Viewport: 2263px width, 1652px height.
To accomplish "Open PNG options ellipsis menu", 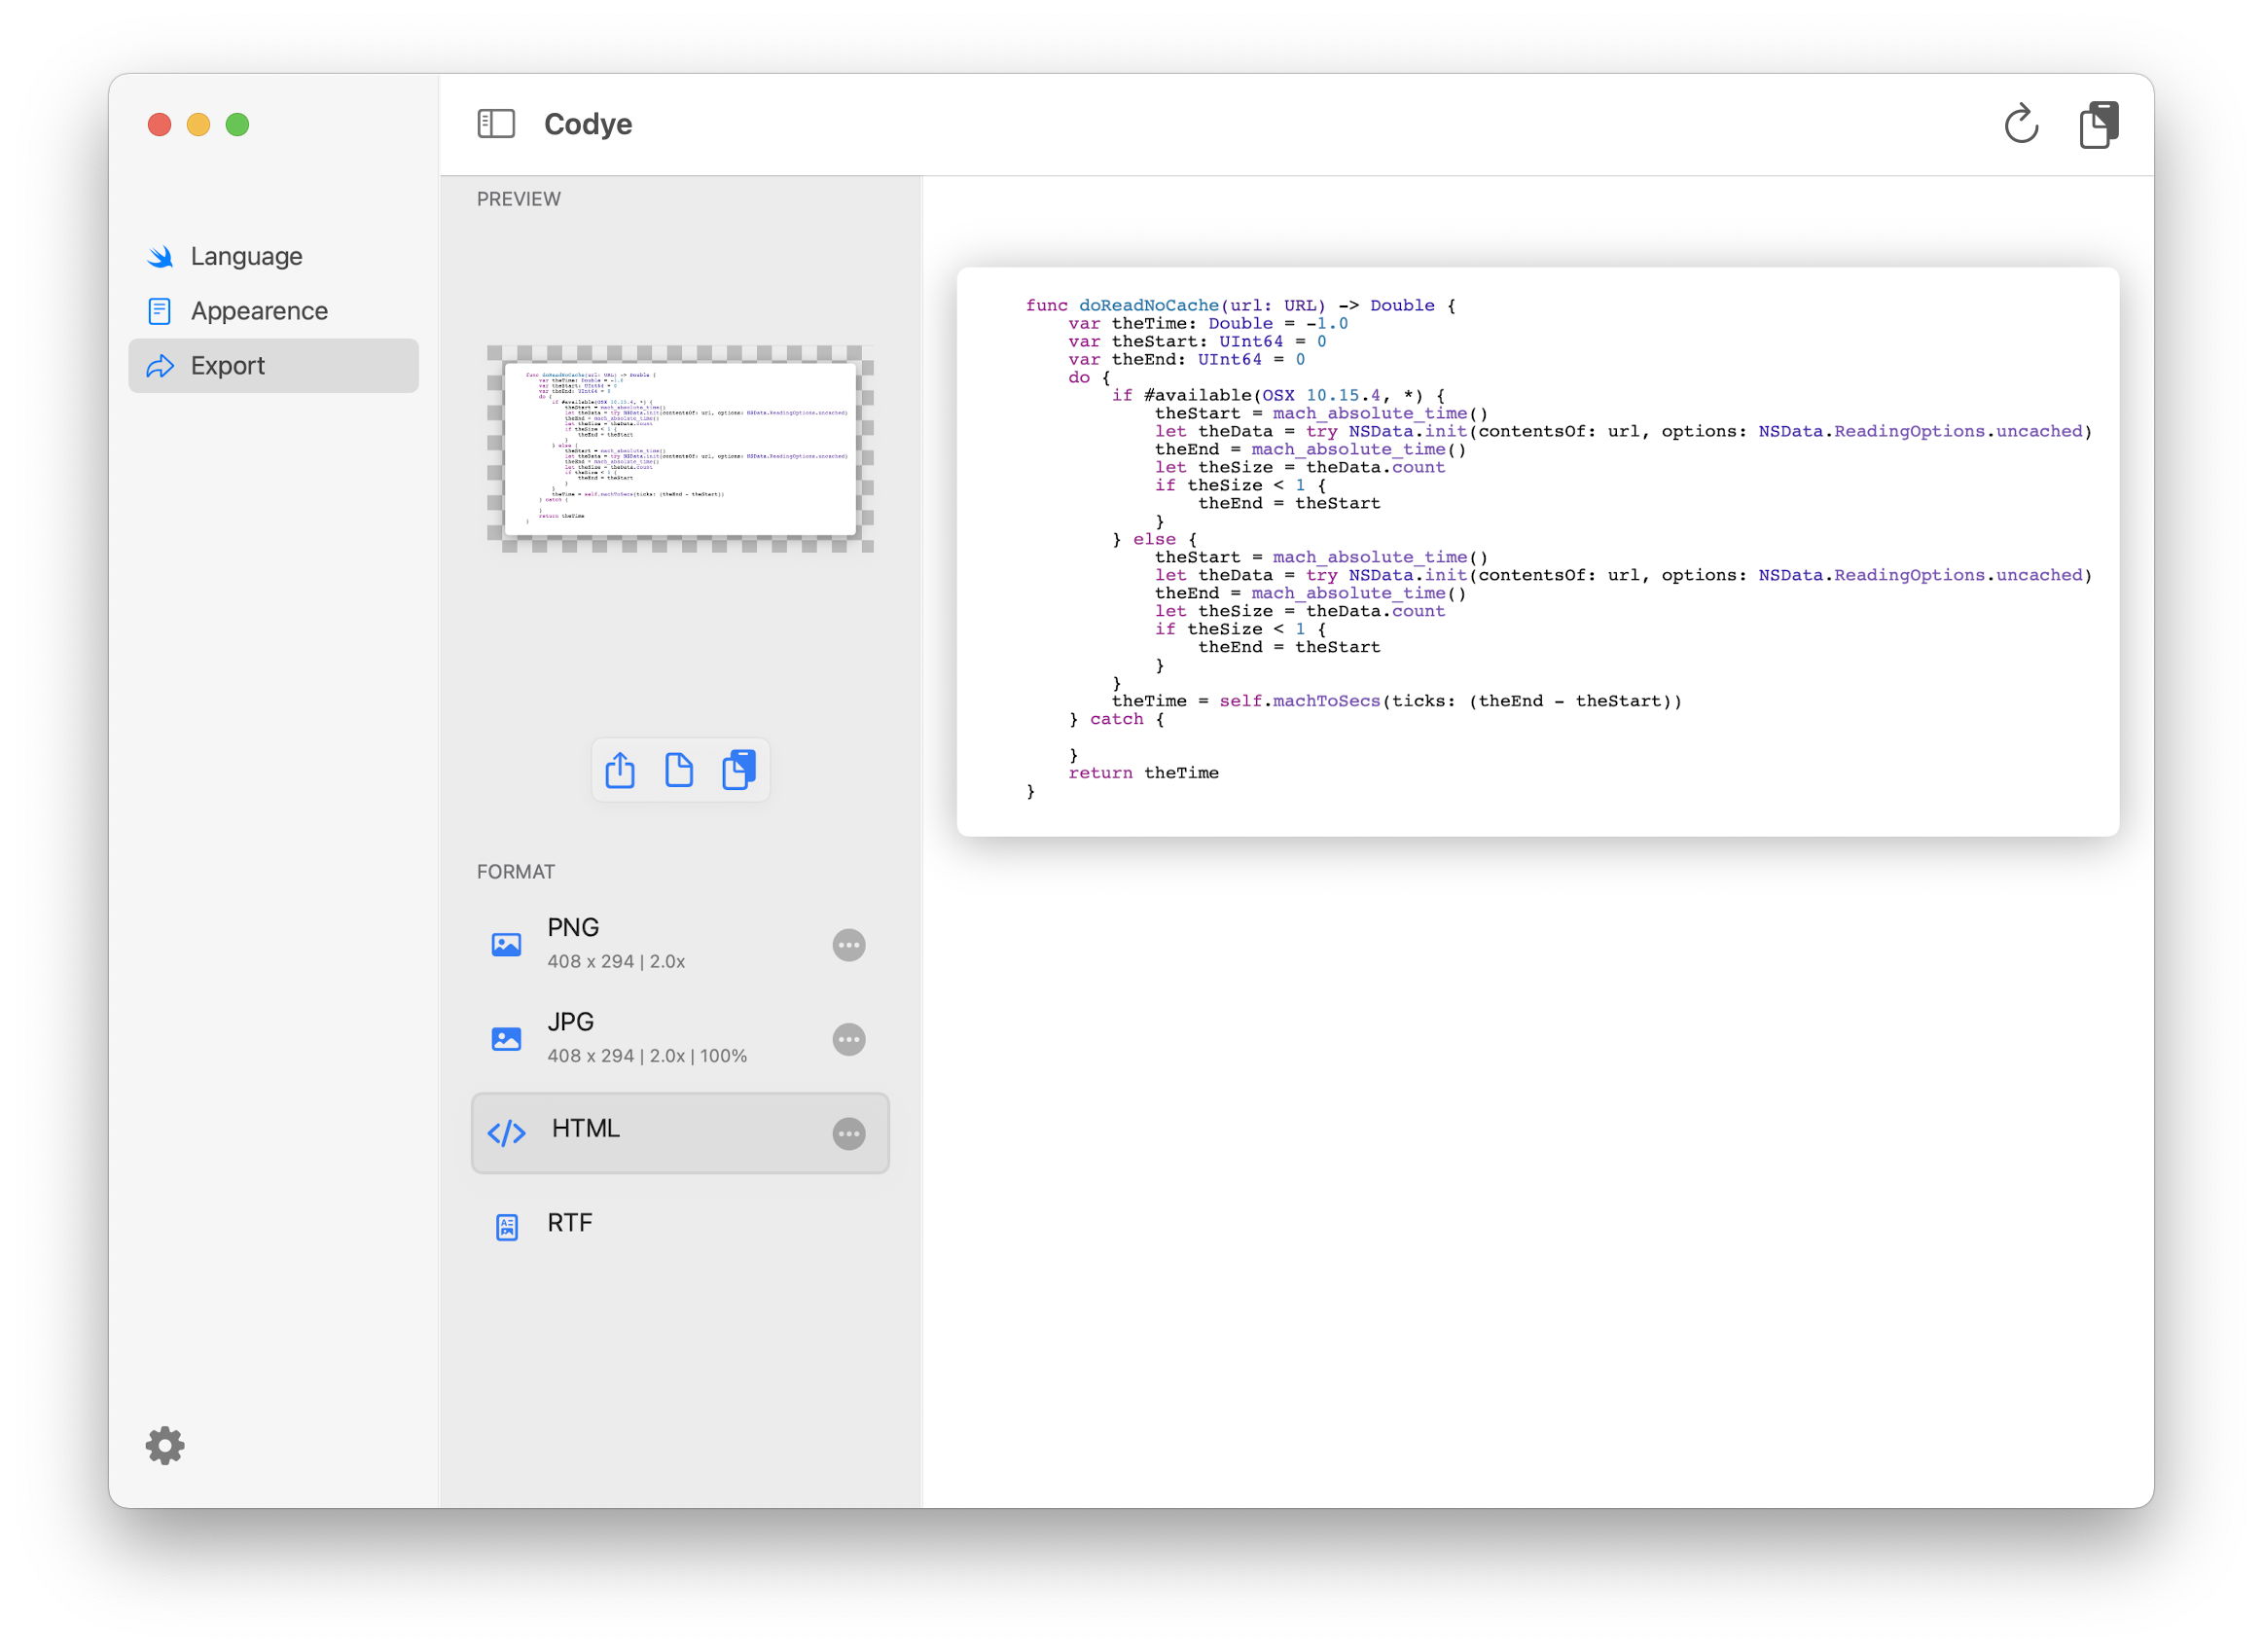I will point(849,945).
